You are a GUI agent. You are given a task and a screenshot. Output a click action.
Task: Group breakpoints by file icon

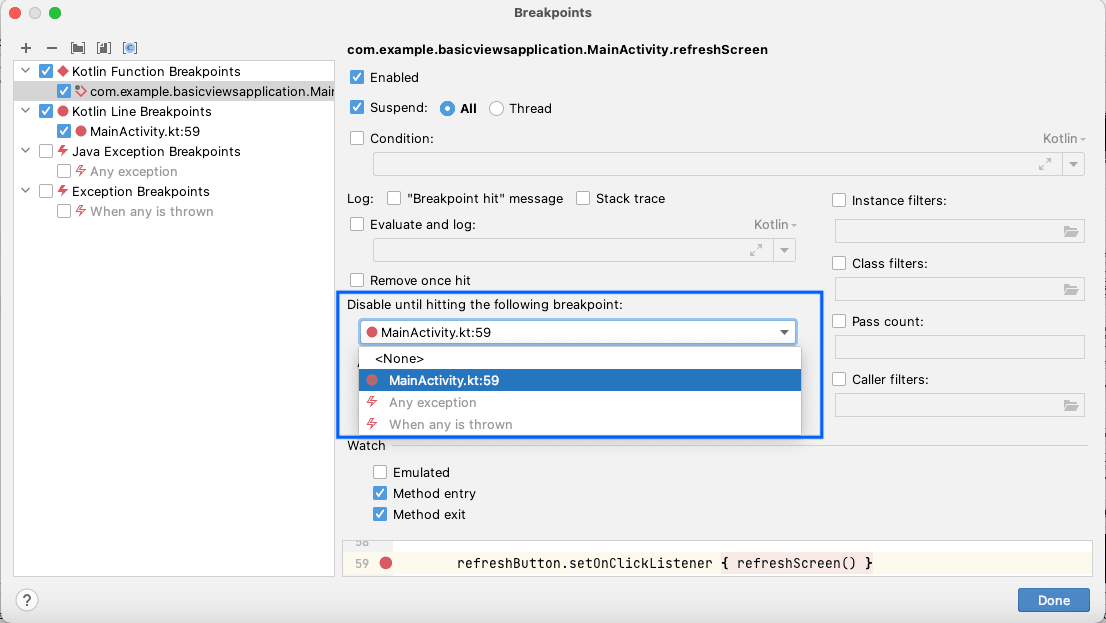coord(104,48)
